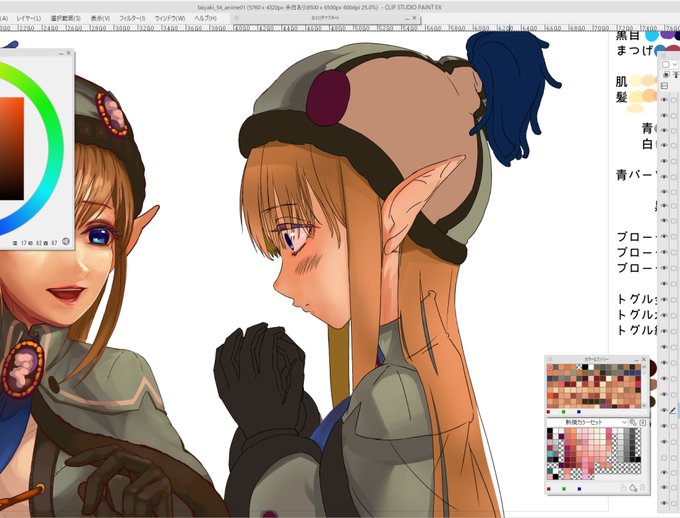Open the color set edit (wrench) icon
680x518 pixels.
click(633, 423)
